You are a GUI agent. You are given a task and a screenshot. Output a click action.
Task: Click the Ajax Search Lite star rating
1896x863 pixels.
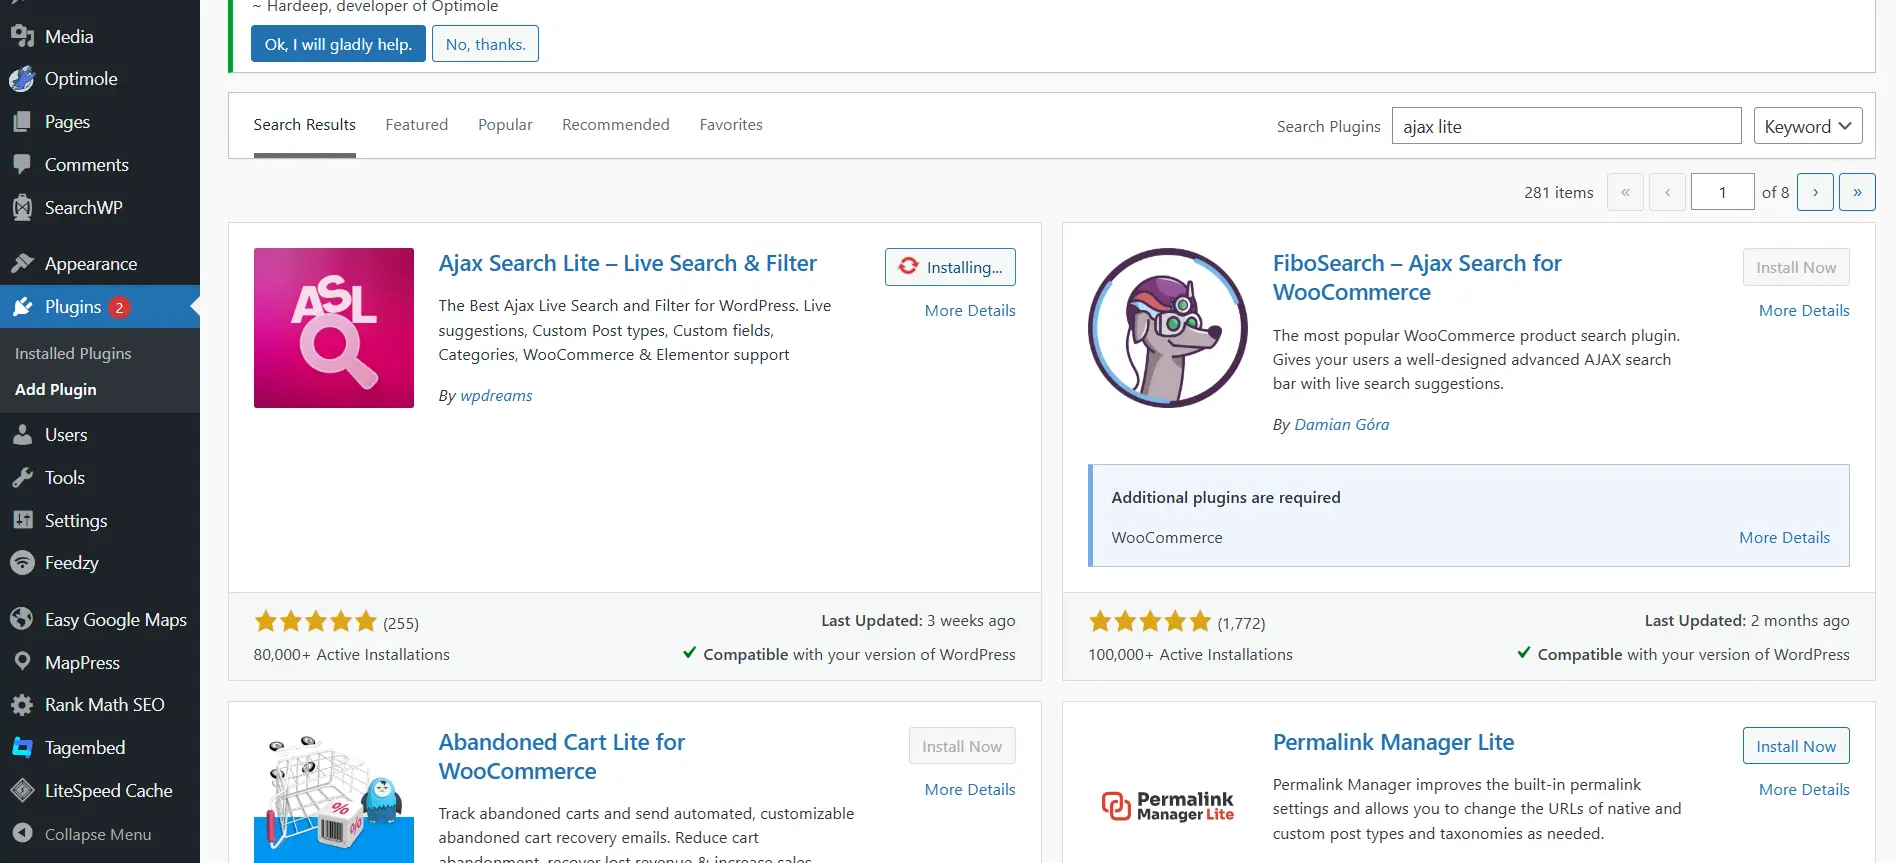coord(315,621)
